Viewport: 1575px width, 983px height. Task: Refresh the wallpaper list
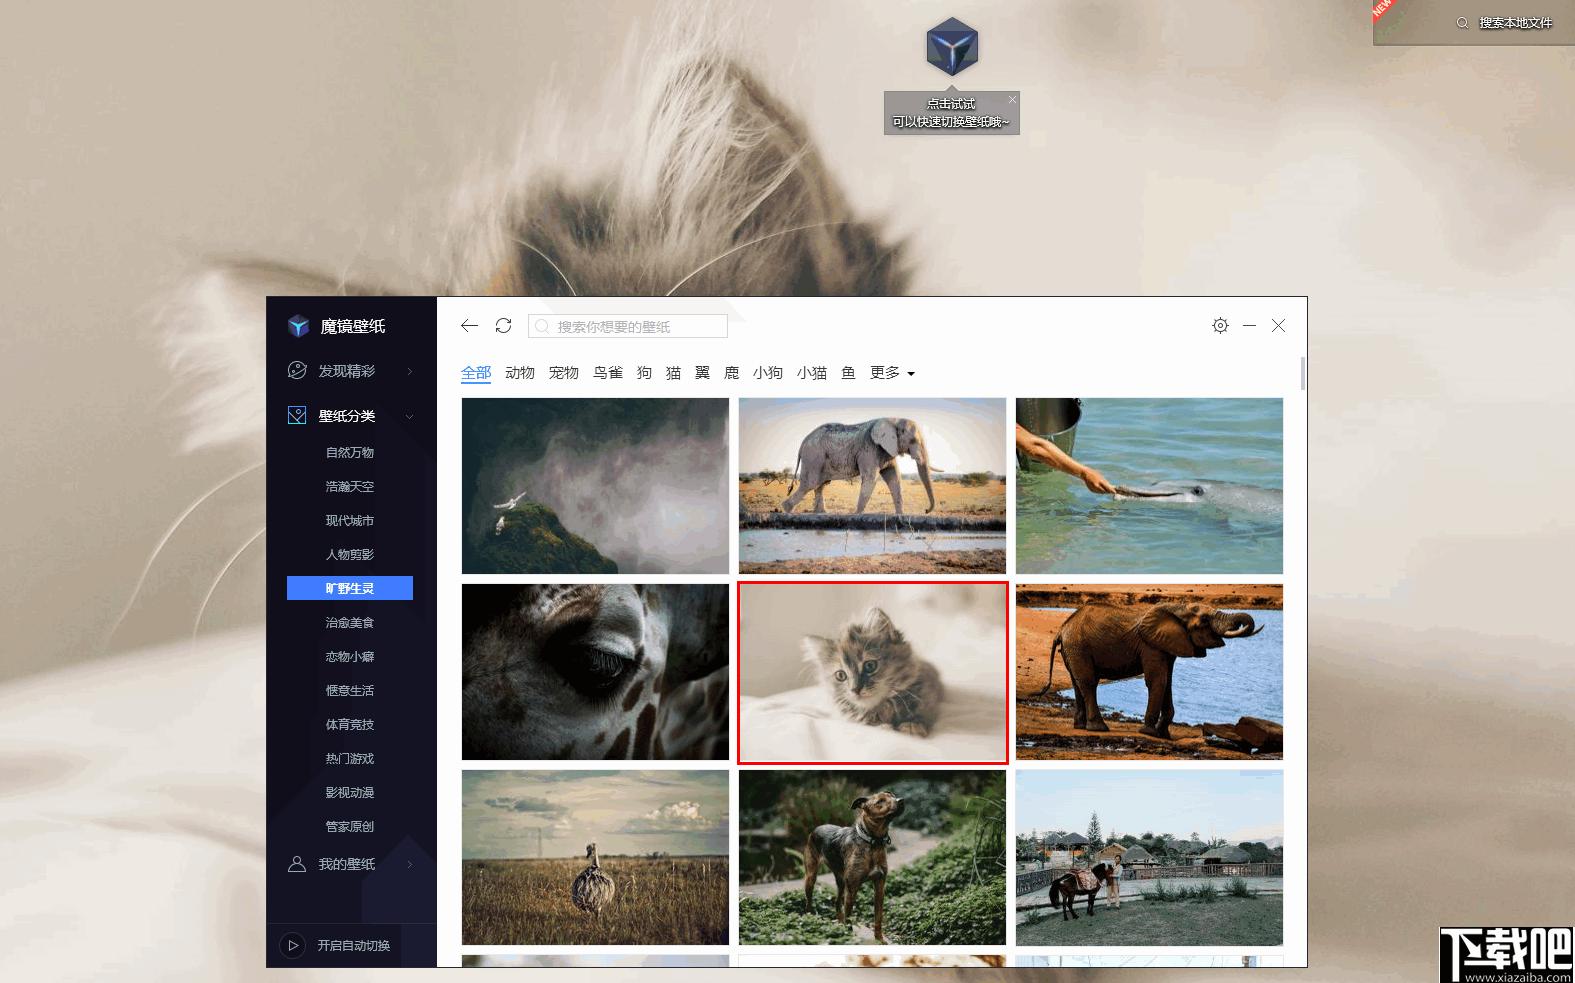click(x=503, y=326)
